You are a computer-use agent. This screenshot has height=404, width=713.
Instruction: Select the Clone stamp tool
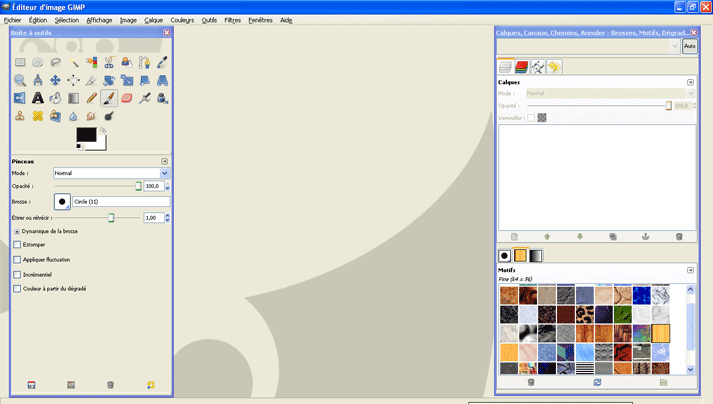coord(20,116)
